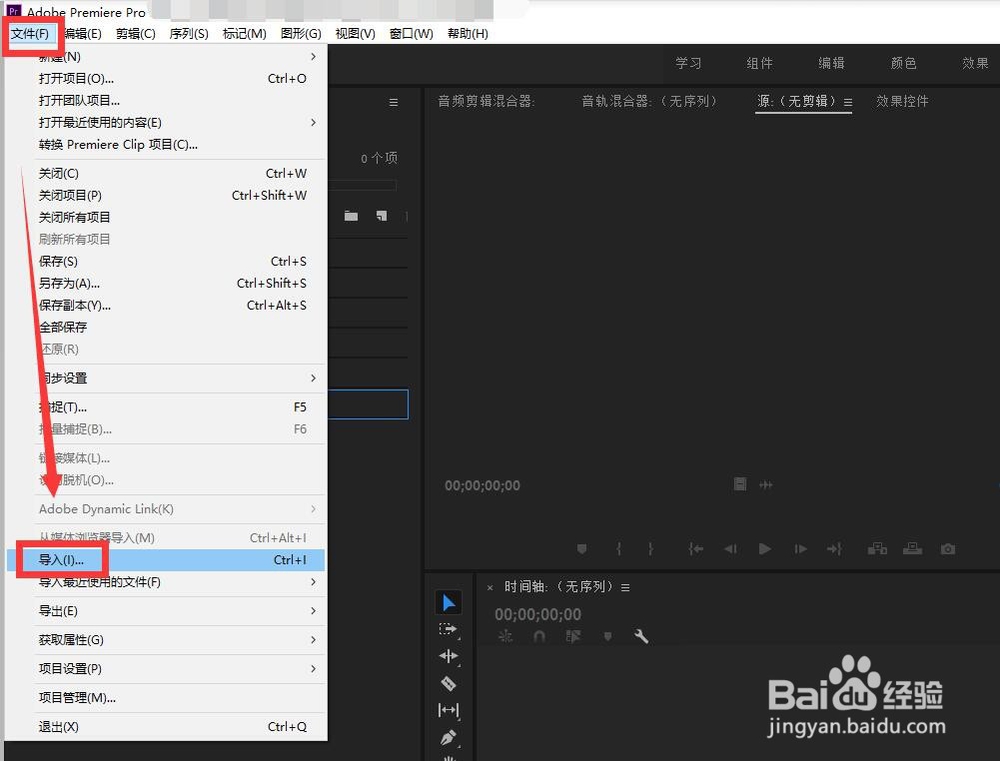
Task: Select the Track Select Forward tool
Action: click(448, 630)
